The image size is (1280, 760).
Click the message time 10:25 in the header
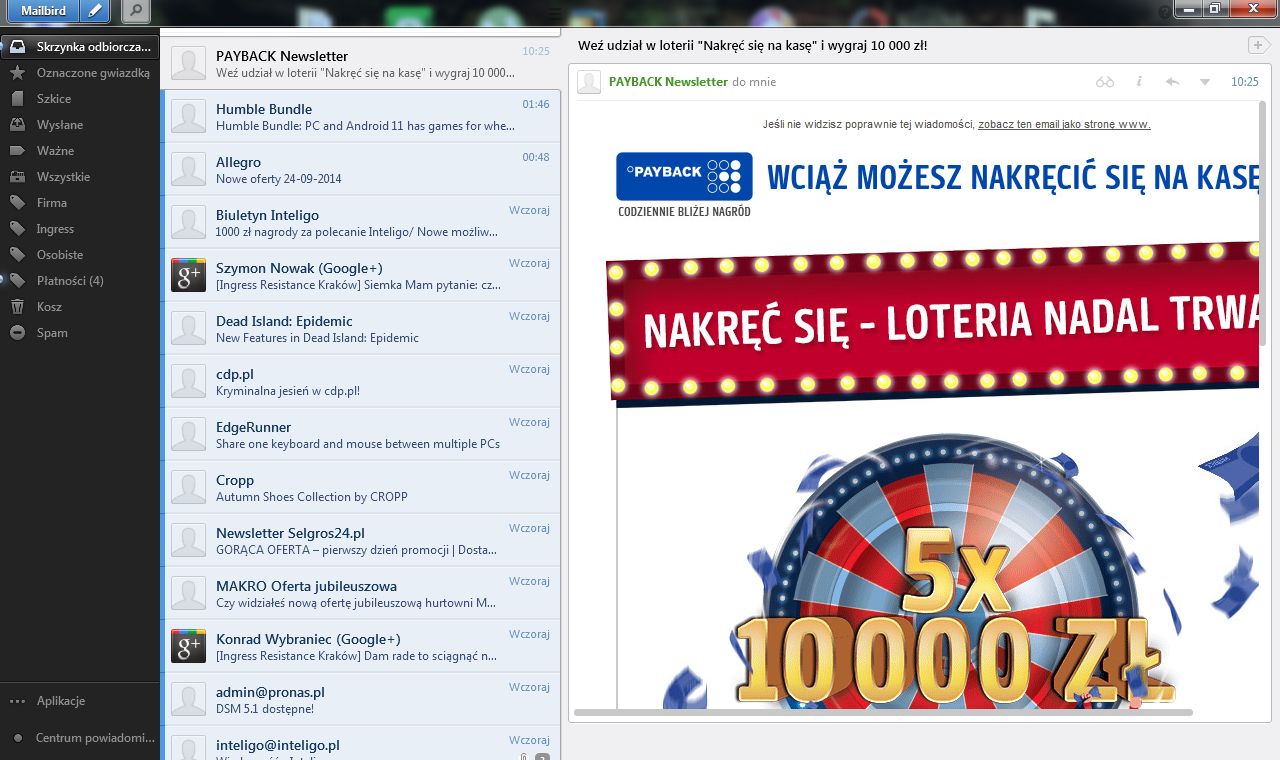point(1245,82)
